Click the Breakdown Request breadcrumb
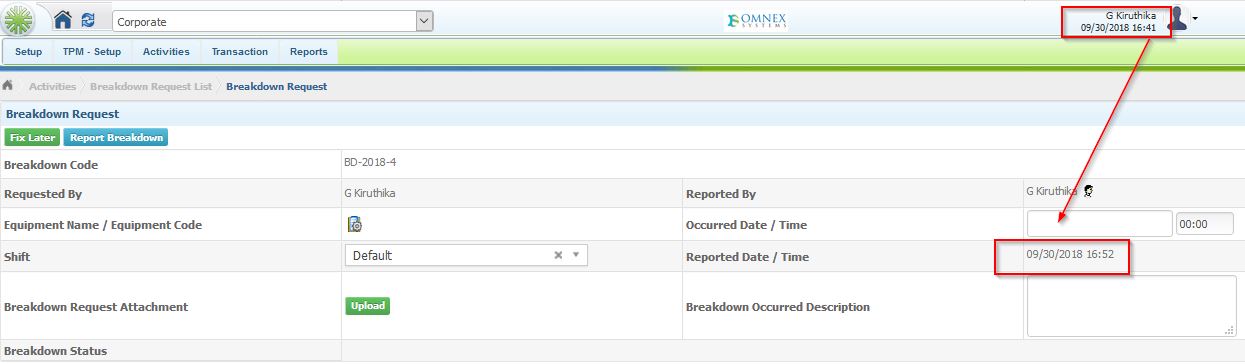 (x=277, y=87)
